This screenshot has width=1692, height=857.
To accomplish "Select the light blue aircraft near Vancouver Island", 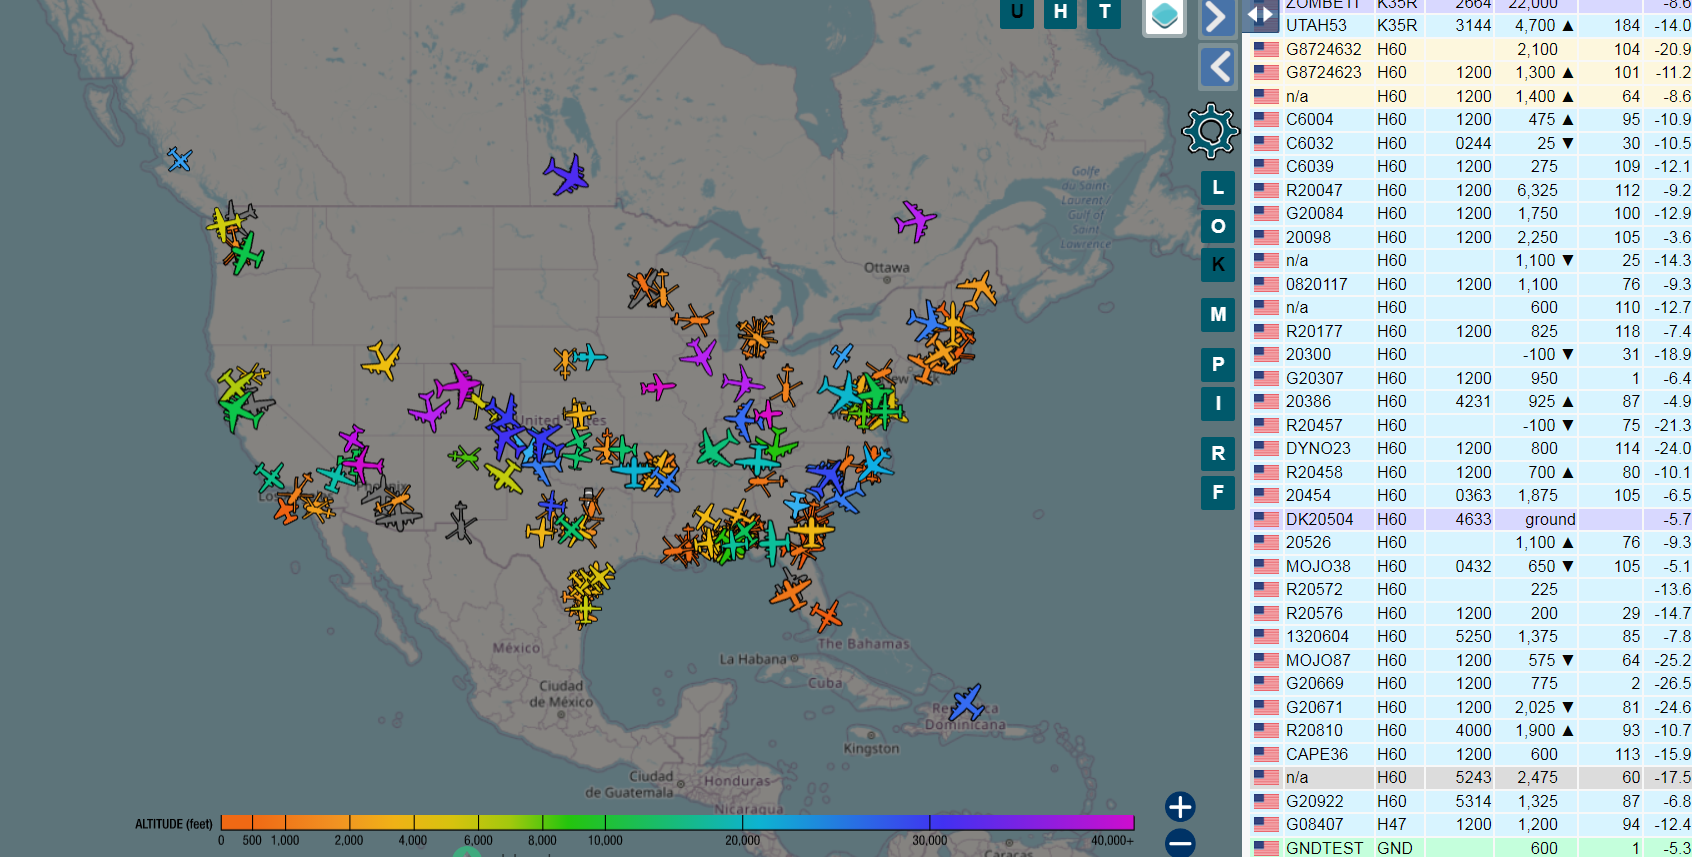I will (179, 159).
